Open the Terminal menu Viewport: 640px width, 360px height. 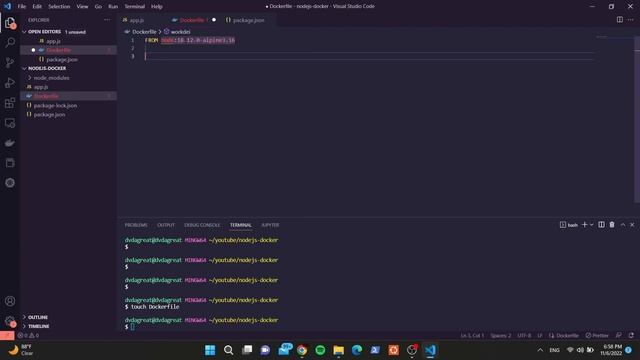[134, 7]
